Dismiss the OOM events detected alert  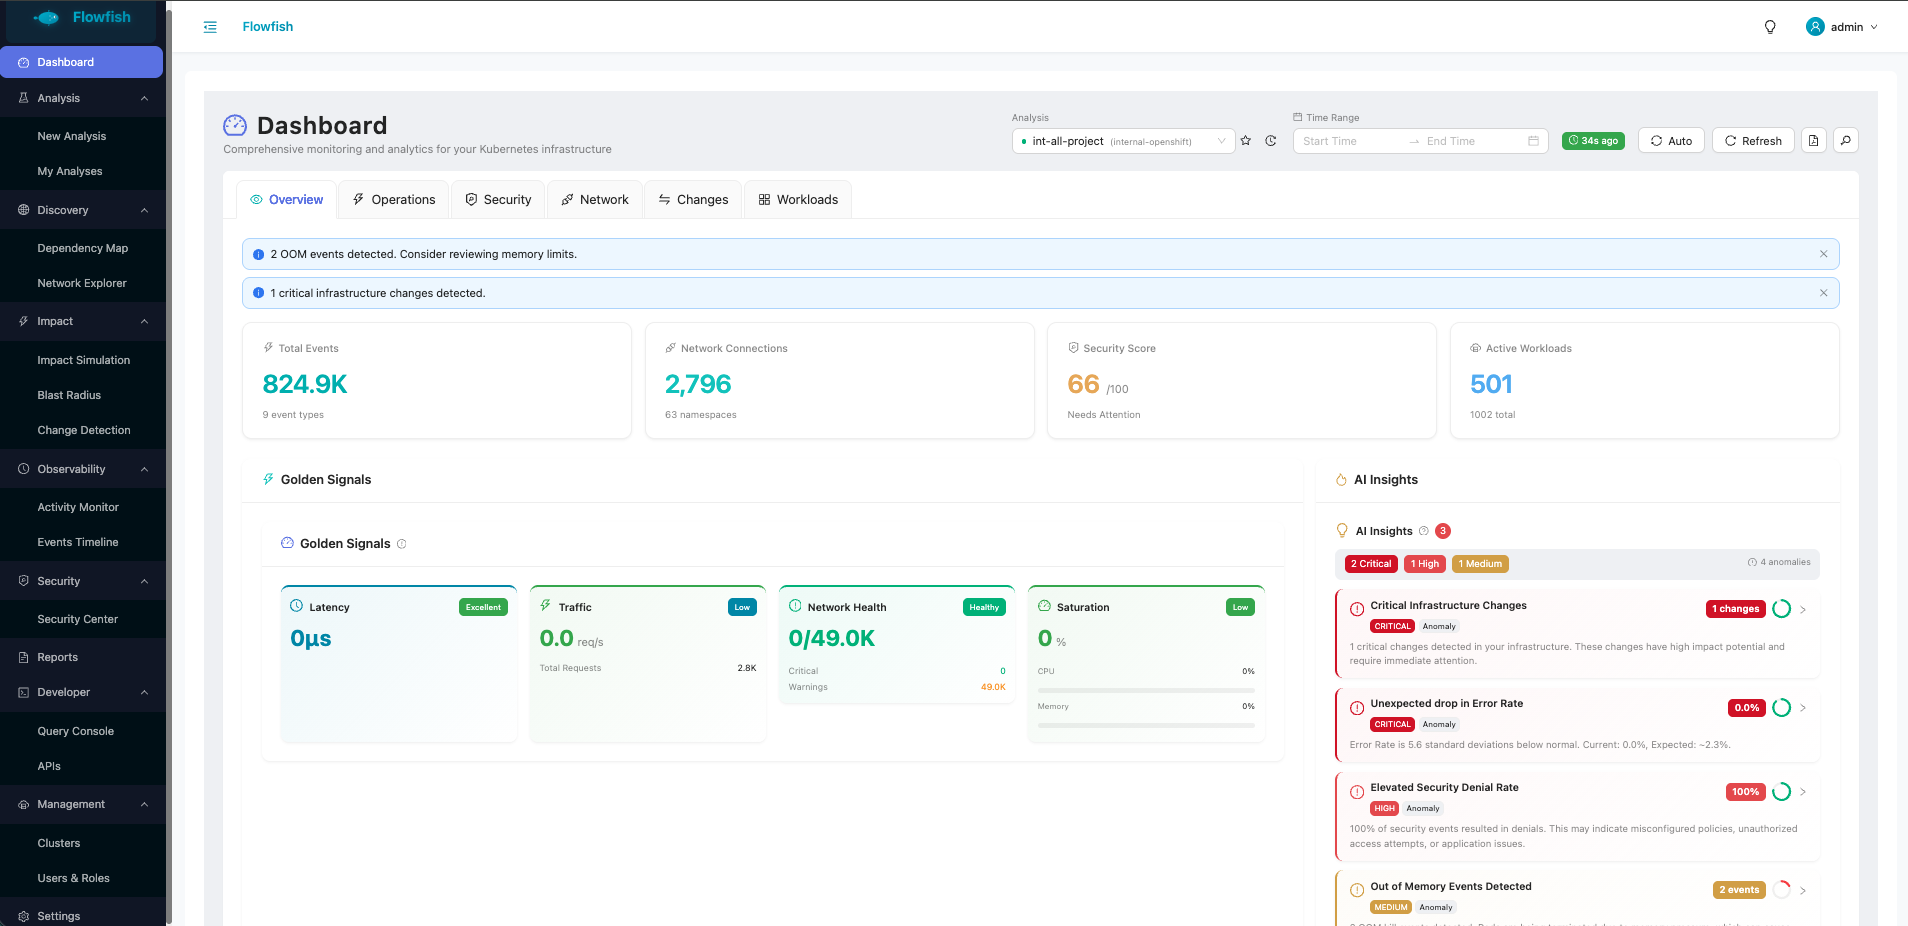(1823, 254)
